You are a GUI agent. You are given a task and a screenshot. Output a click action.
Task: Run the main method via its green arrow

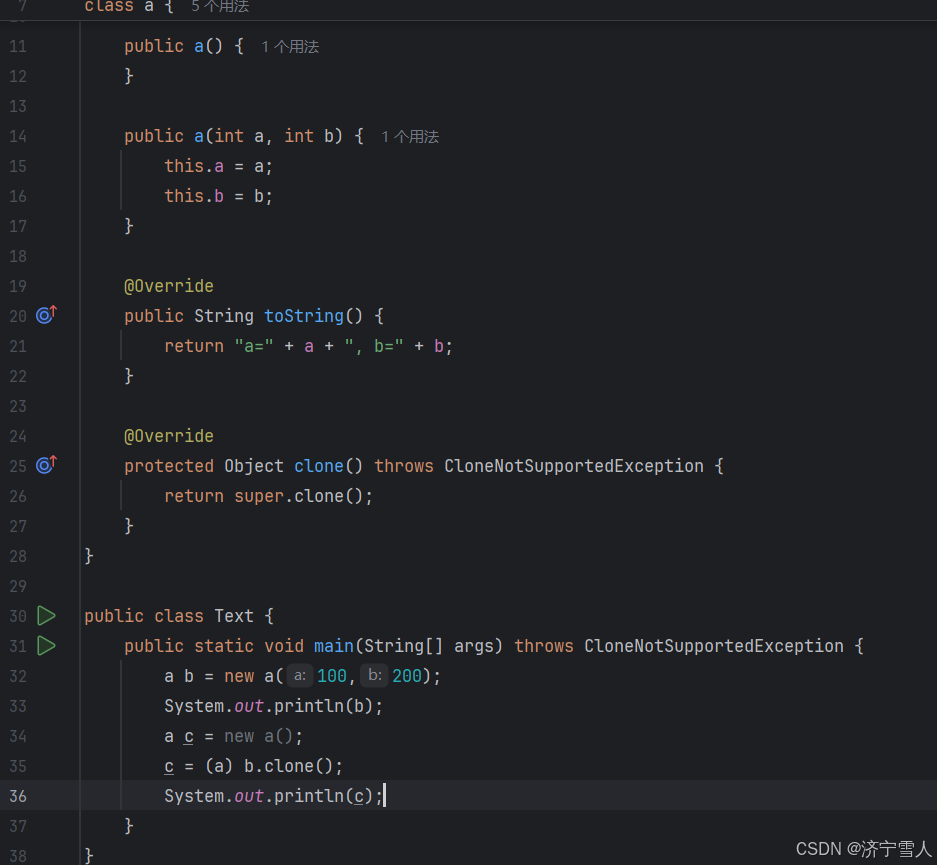coord(46,645)
